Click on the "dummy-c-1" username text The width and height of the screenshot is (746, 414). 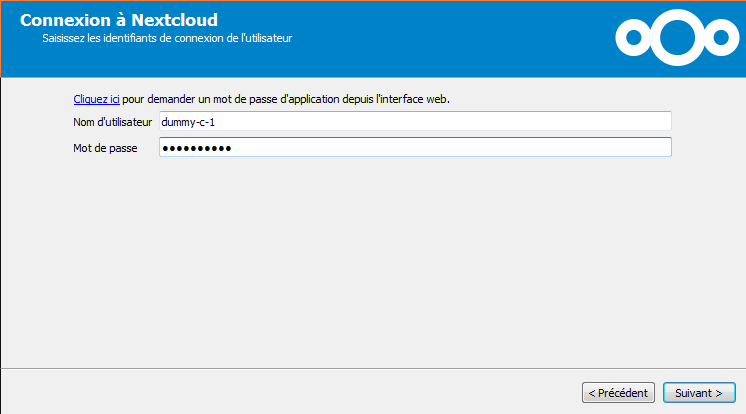(188, 122)
